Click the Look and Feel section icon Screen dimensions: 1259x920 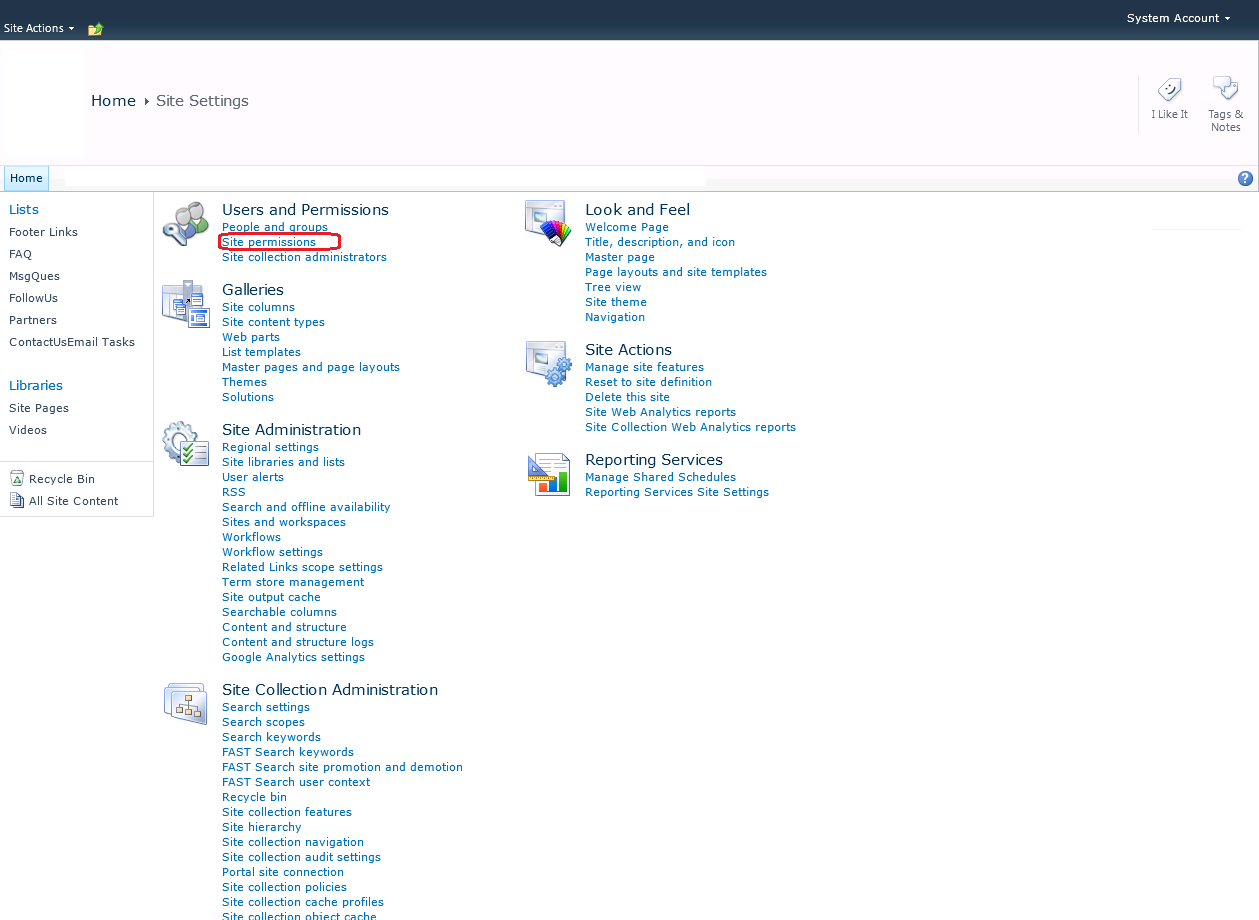coord(549,222)
